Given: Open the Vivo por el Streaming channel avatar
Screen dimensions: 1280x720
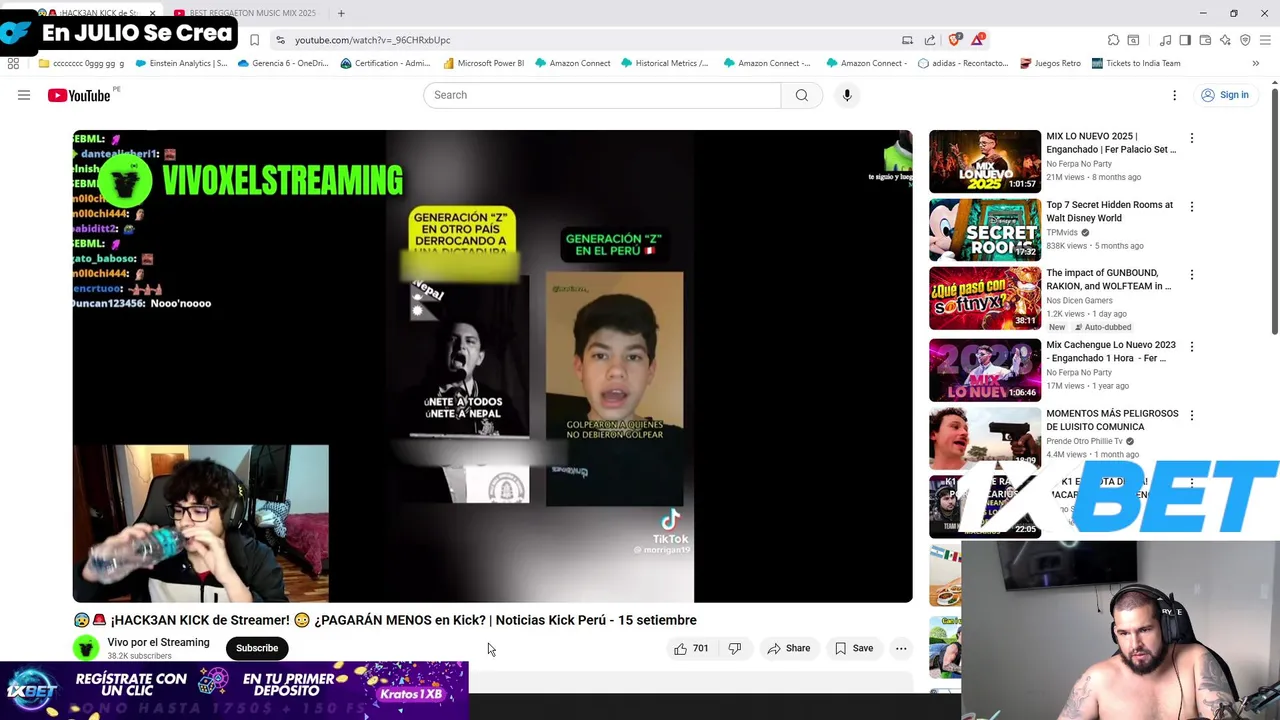Looking at the screenshot, I should pos(86,648).
